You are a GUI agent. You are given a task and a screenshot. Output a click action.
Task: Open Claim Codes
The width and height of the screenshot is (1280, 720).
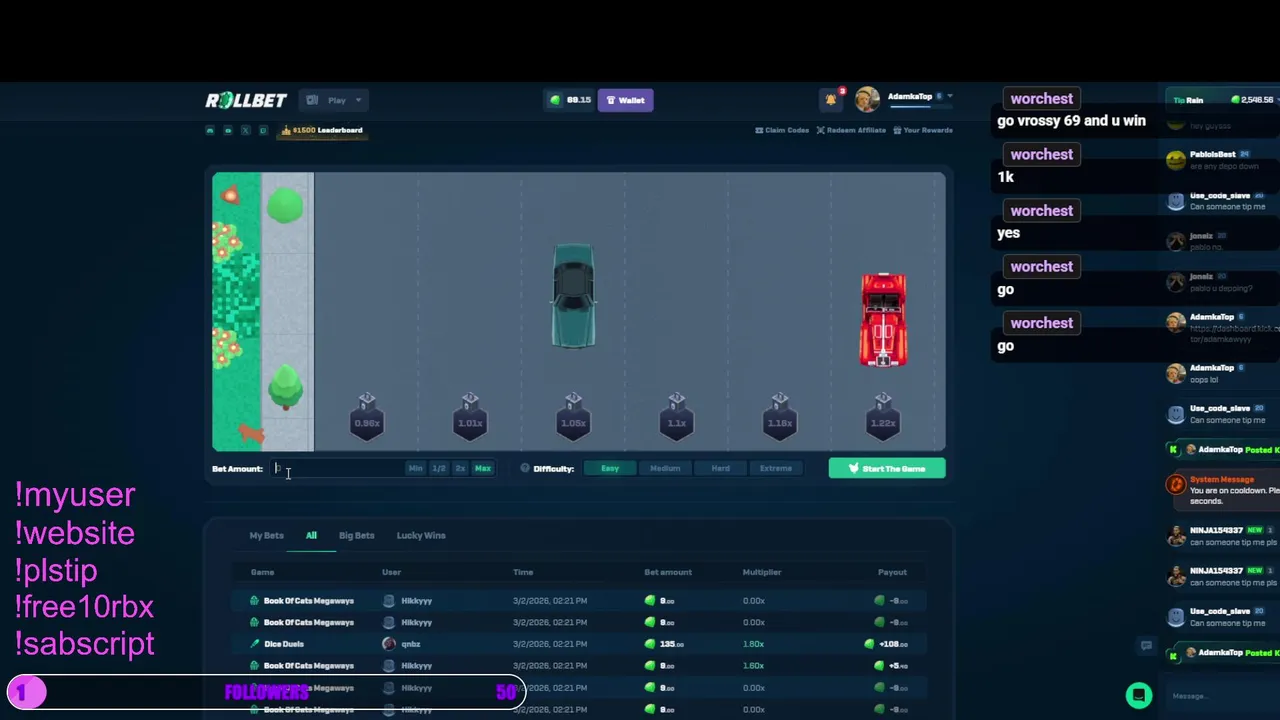[782, 130]
